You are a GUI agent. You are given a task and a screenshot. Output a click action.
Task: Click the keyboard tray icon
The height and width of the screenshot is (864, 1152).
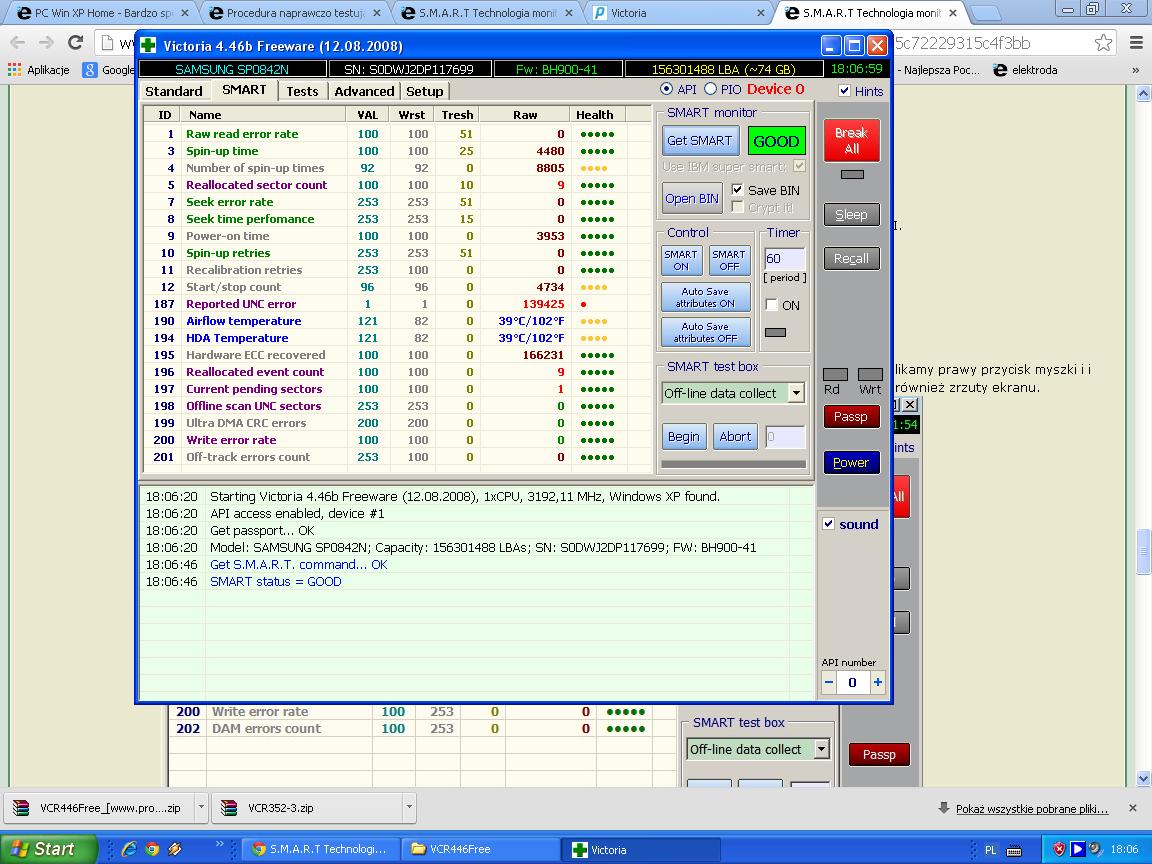click(1014, 850)
